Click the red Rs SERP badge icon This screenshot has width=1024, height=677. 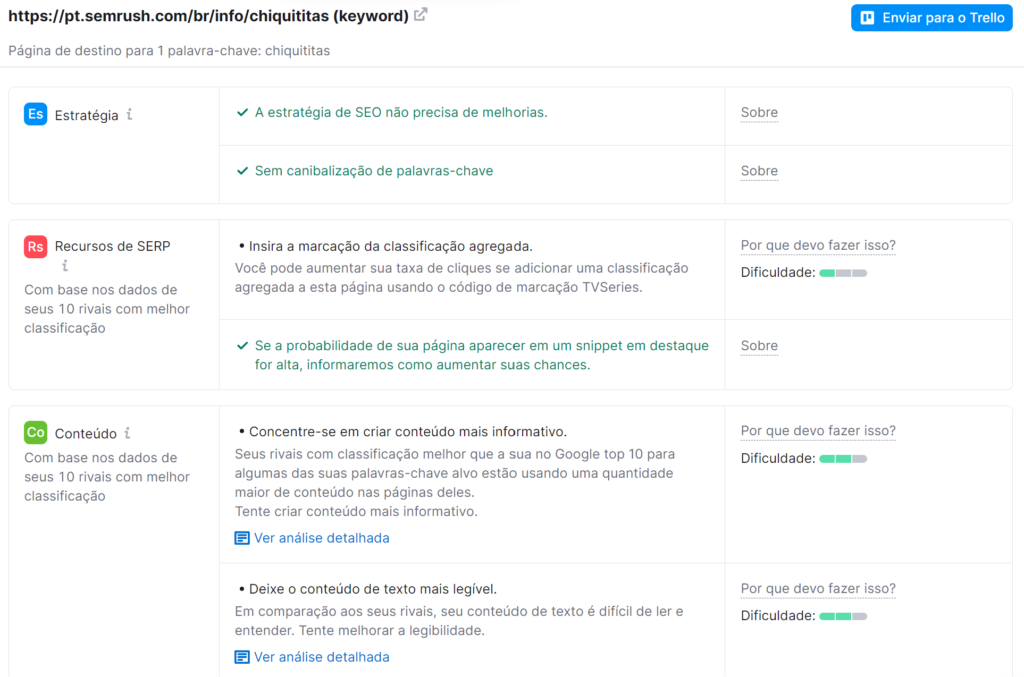[36, 246]
